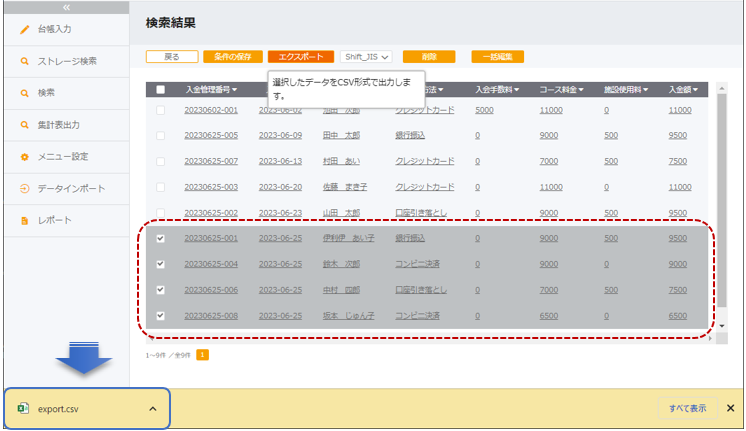This screenshot has height=431, width=746.
Task: Click the magnifier icon beside 集計表出力
Action: (24, 125)
